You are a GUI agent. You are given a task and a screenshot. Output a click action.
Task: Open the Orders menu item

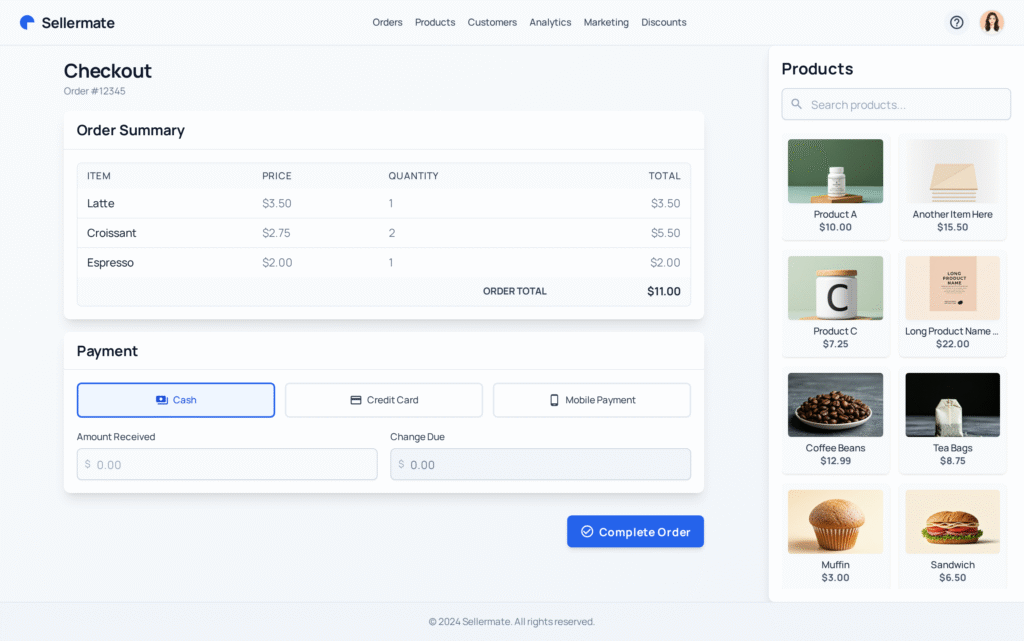pos(387,22)
